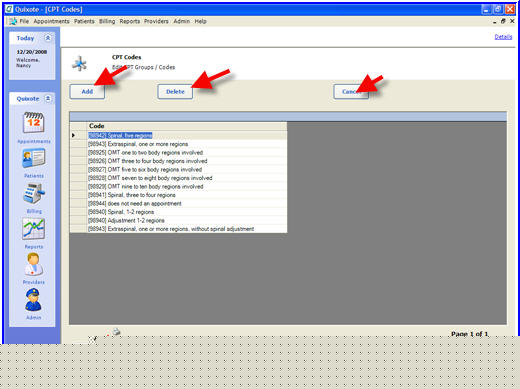Open the Patients sidebar icon
This screenshot has height=389, width=520.
click(33, 158)
